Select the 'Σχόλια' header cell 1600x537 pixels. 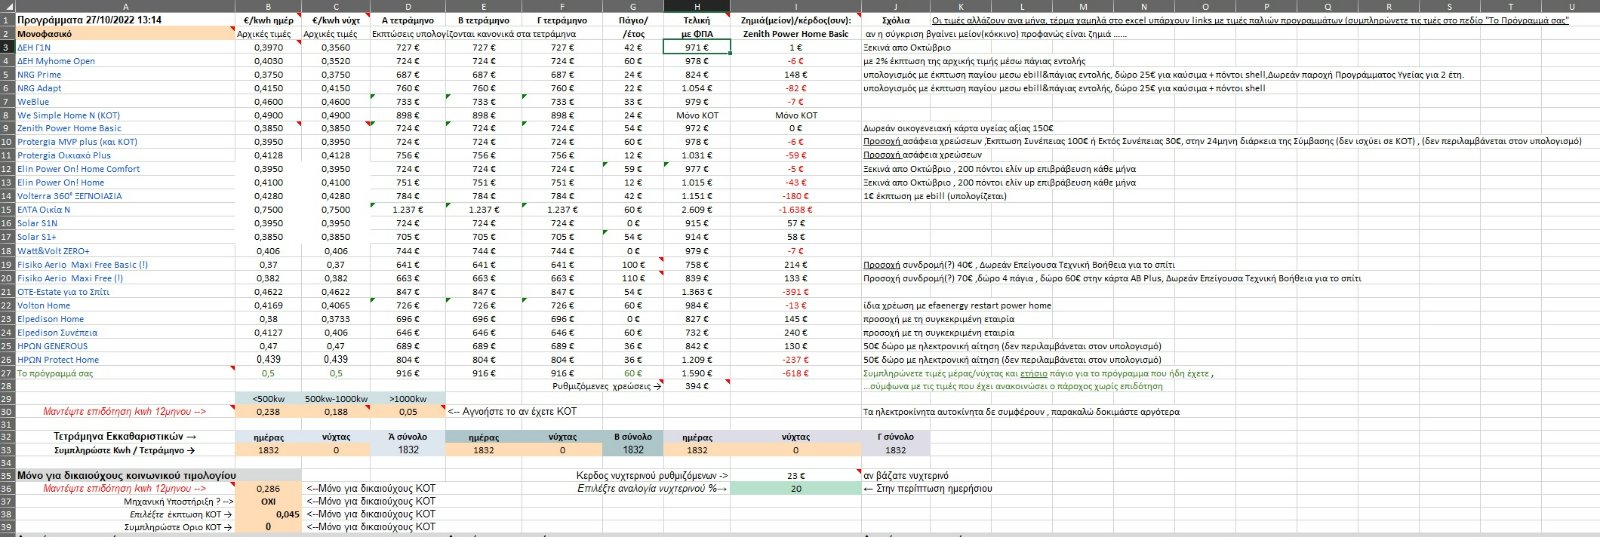896,20
